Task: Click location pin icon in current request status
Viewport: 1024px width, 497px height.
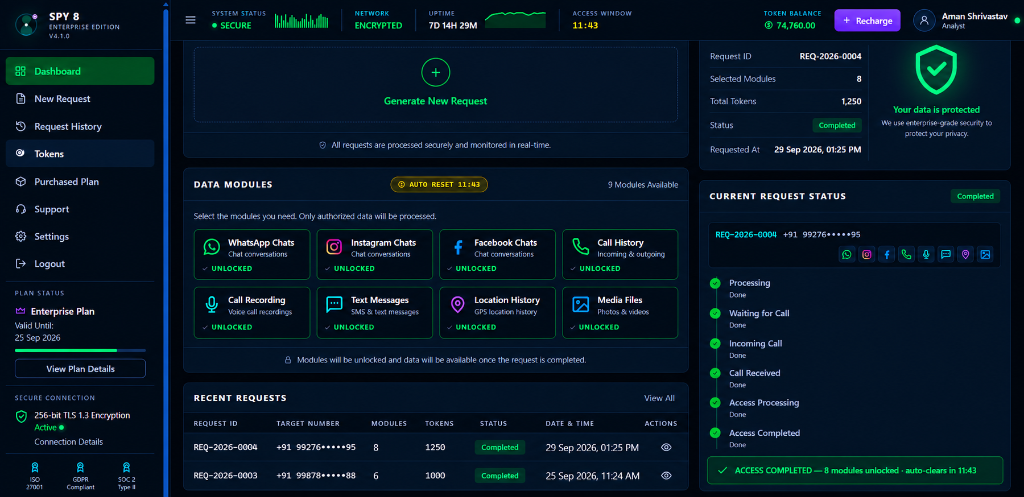Action: click(965, 255)
